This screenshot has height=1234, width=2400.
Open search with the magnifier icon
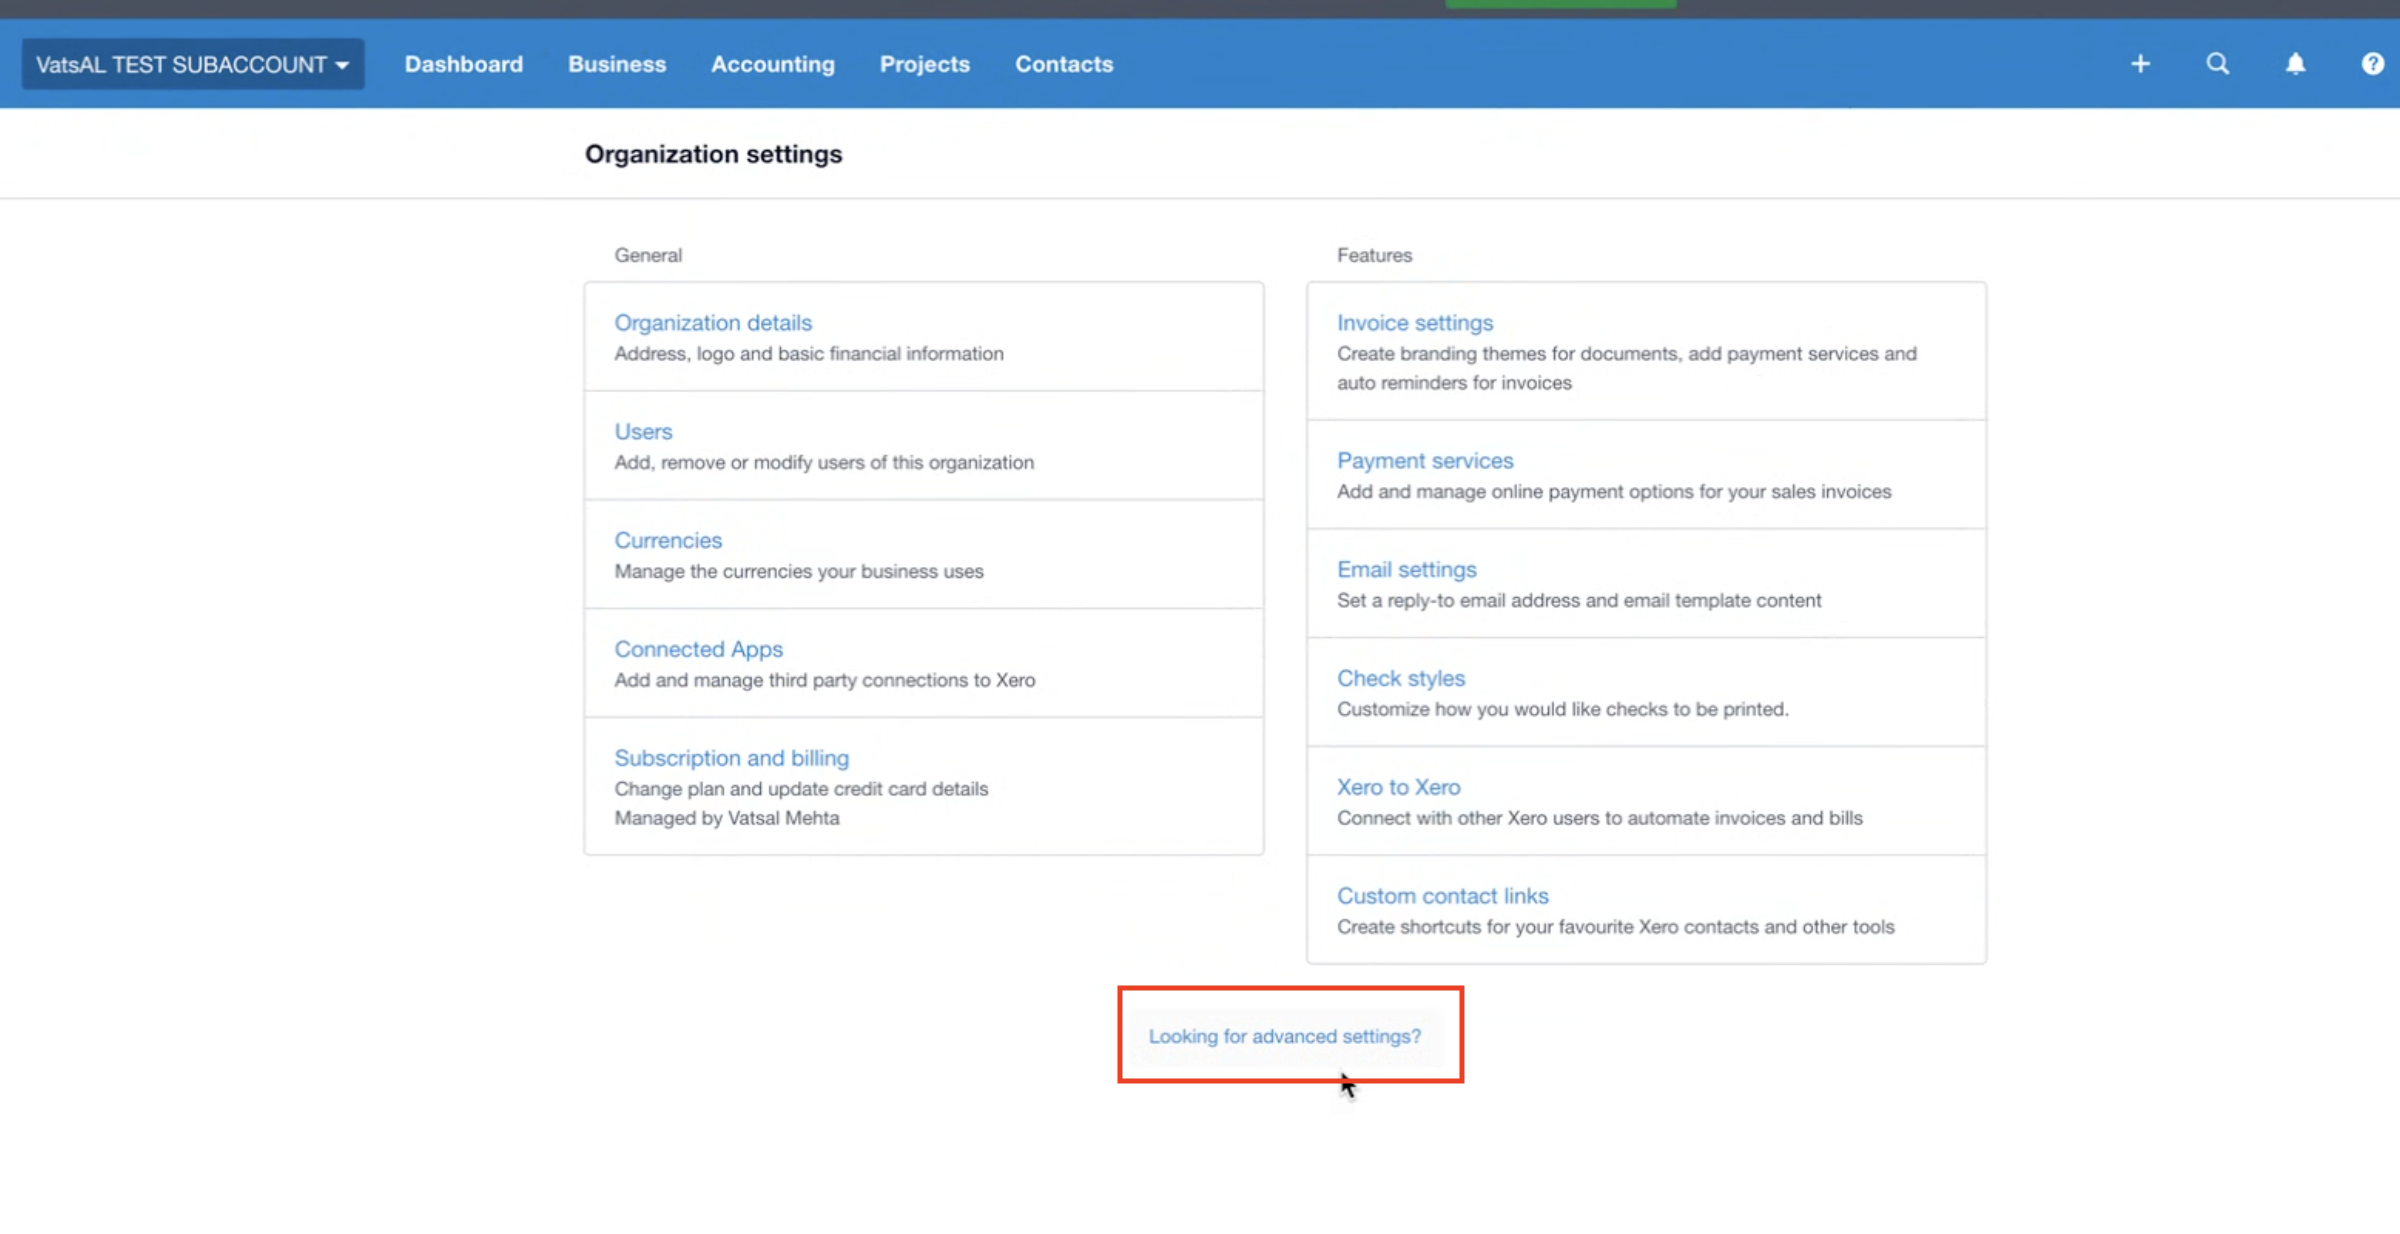pyautogui.click(x=2217, y=64)
